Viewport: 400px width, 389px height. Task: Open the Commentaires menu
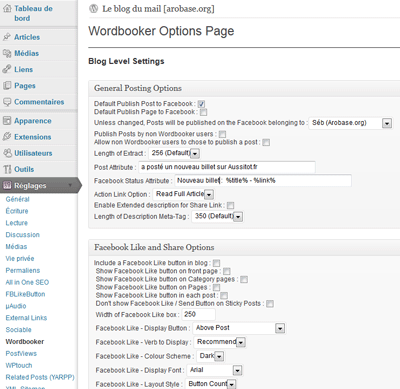pos(39,102)
